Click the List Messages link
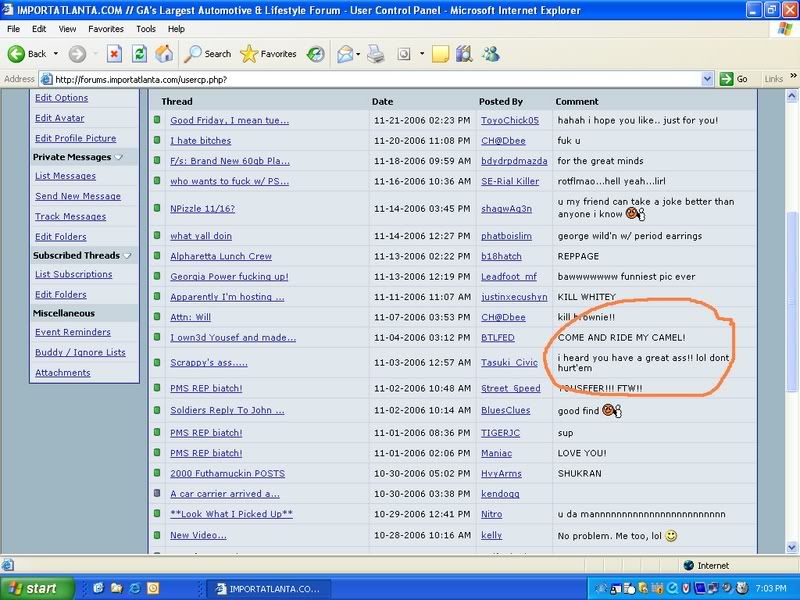 65,176
